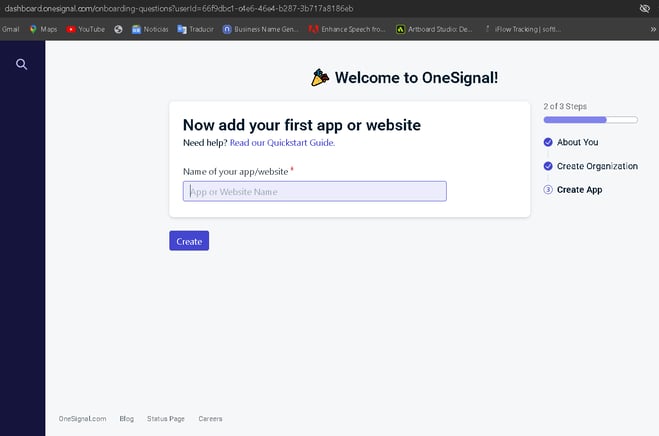Click the crossed-out eye icon in the address bar
Screen dimensions: 659x436
click(x=645, y=8)
